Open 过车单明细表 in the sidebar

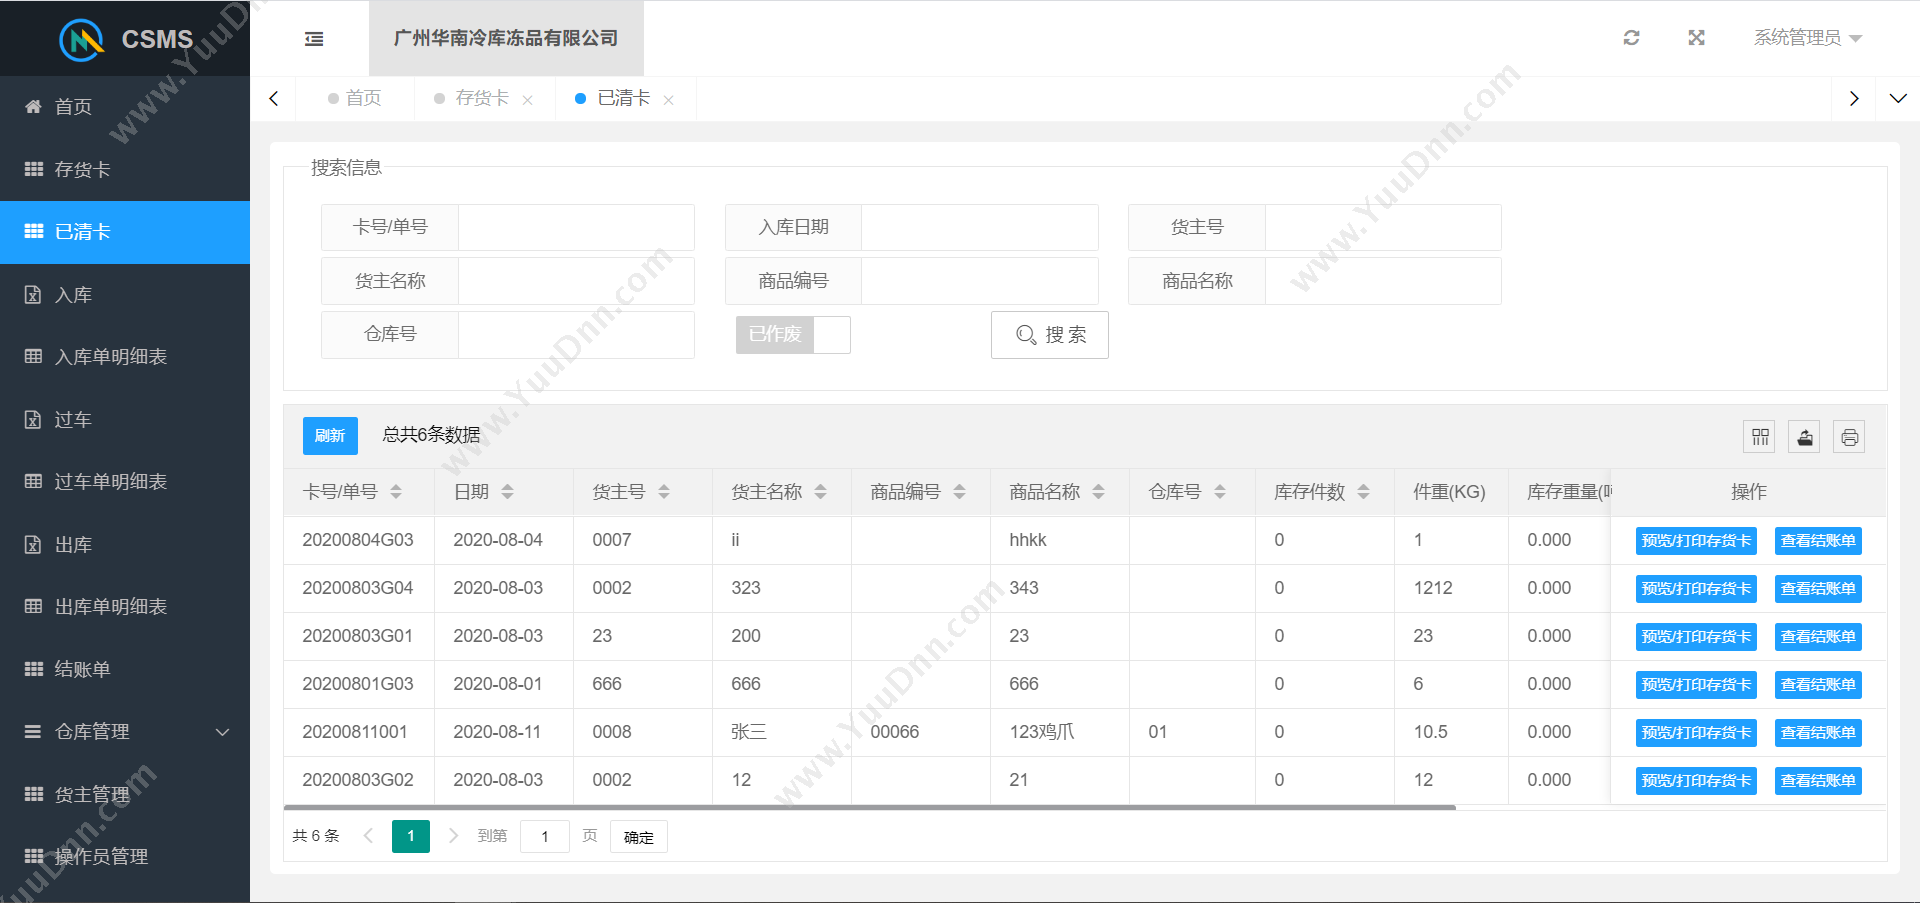[125, 482]
